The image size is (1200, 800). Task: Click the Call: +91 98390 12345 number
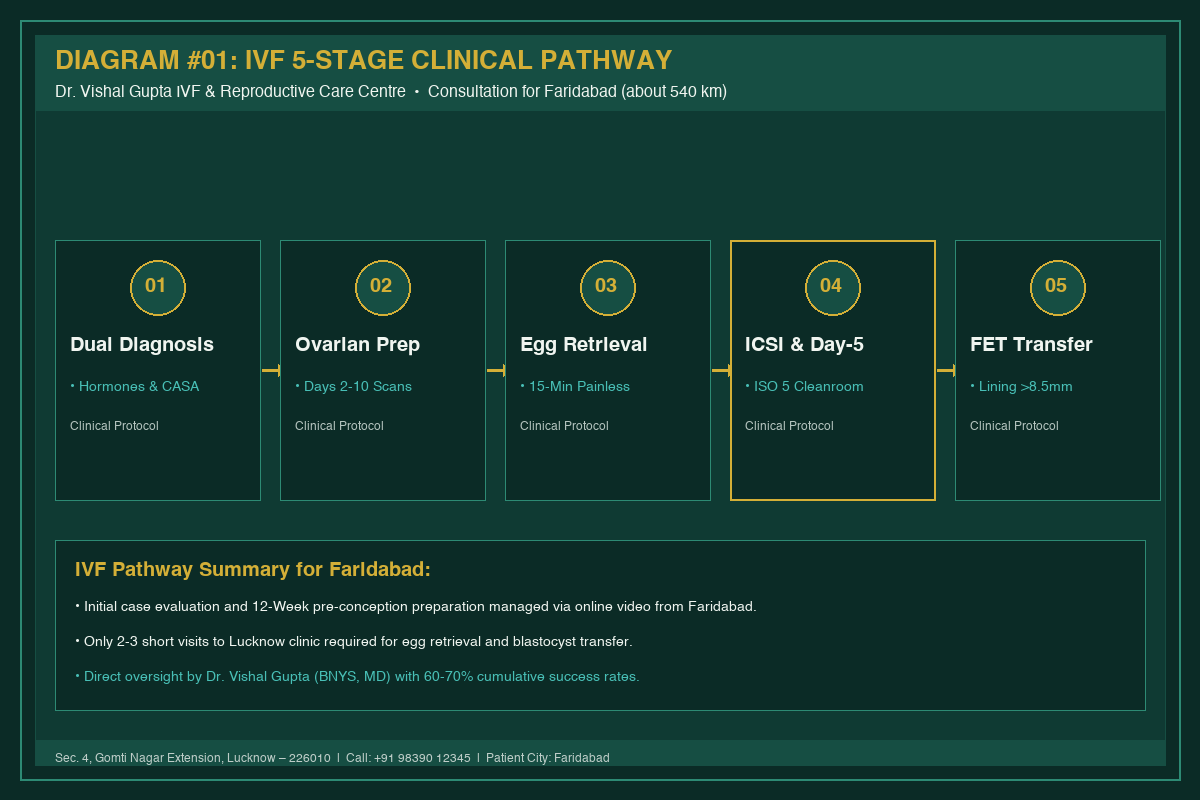click(x=408, y=758)
